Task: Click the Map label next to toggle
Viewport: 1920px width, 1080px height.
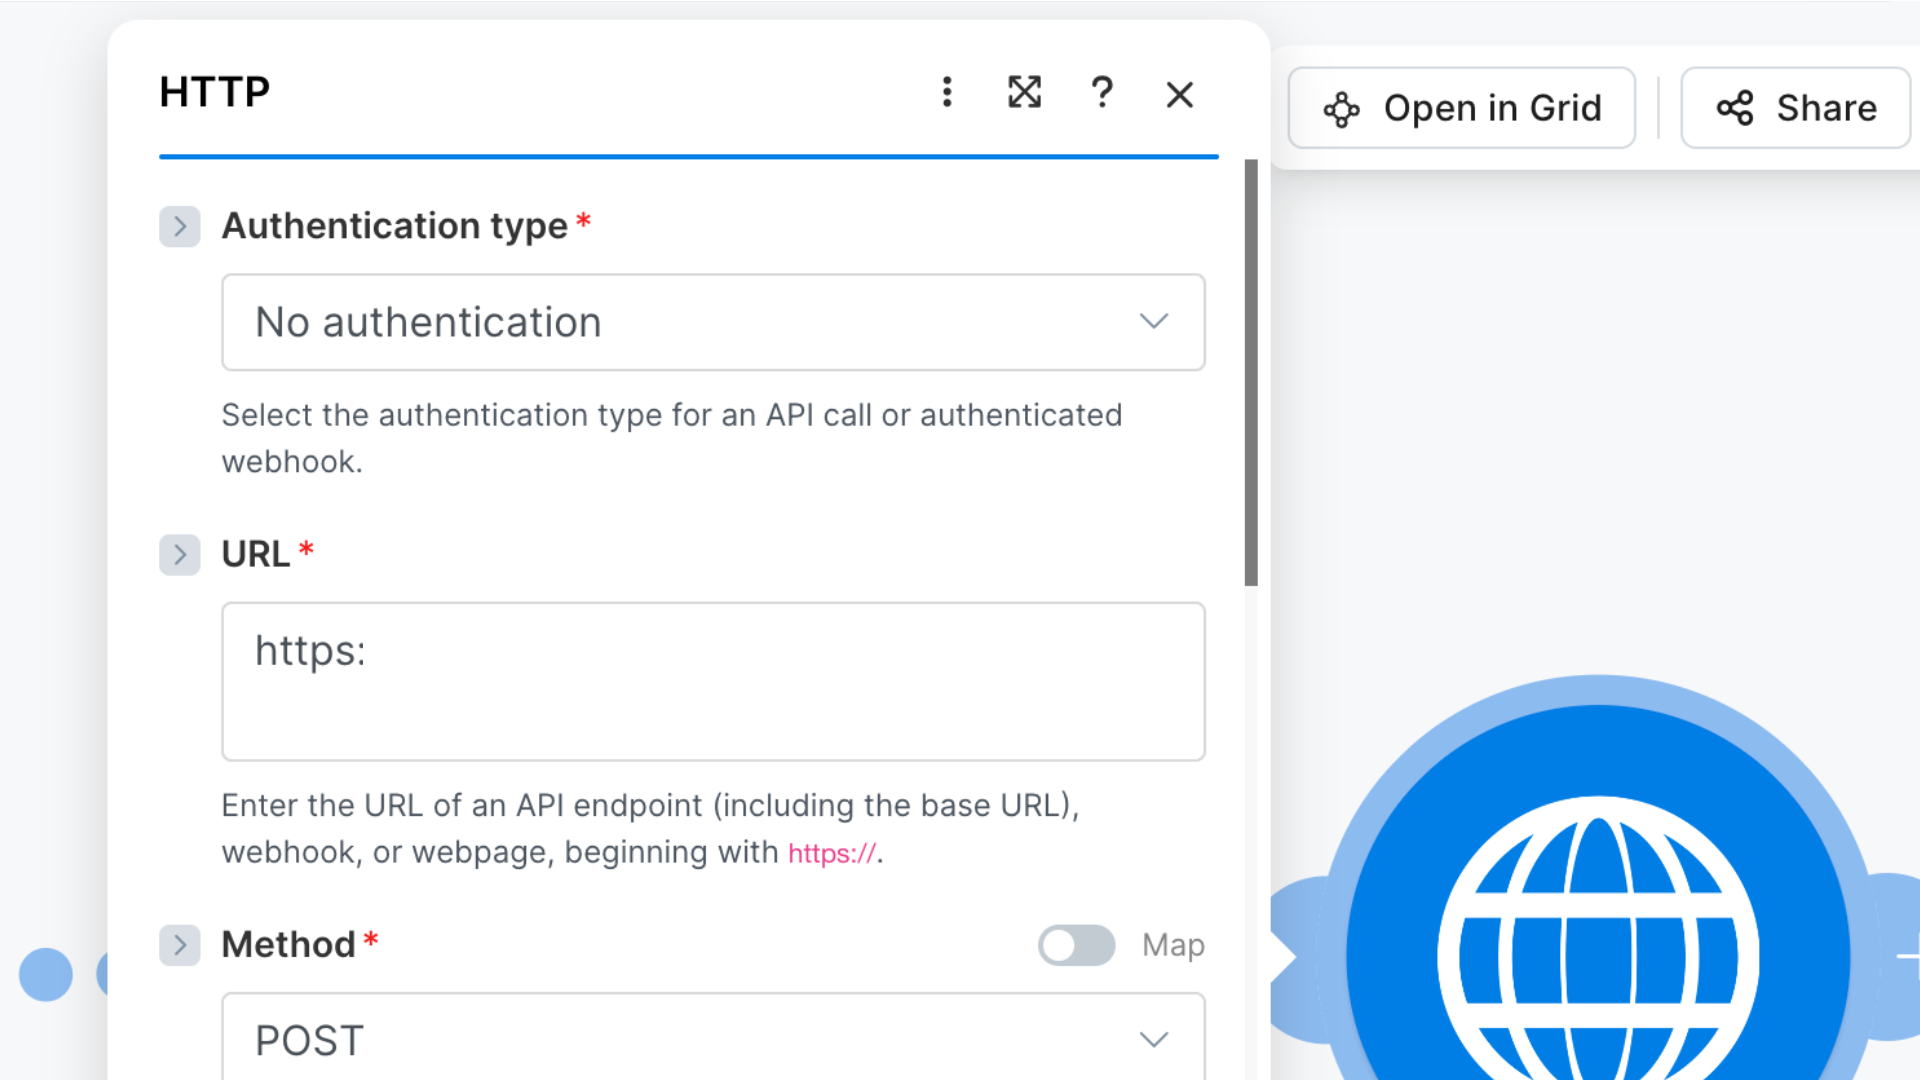Action: (1173, 945)
